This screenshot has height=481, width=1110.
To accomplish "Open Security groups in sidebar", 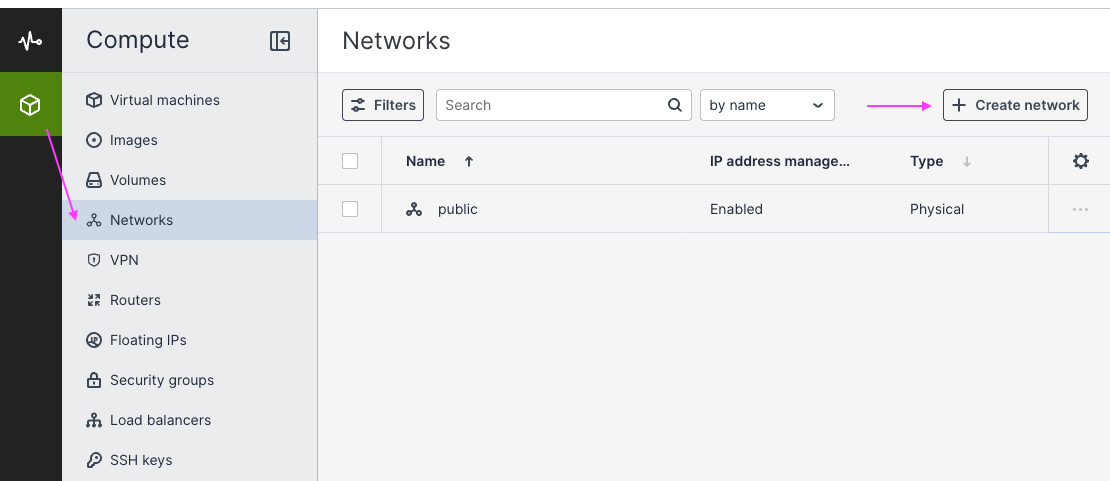I will 161,380.
